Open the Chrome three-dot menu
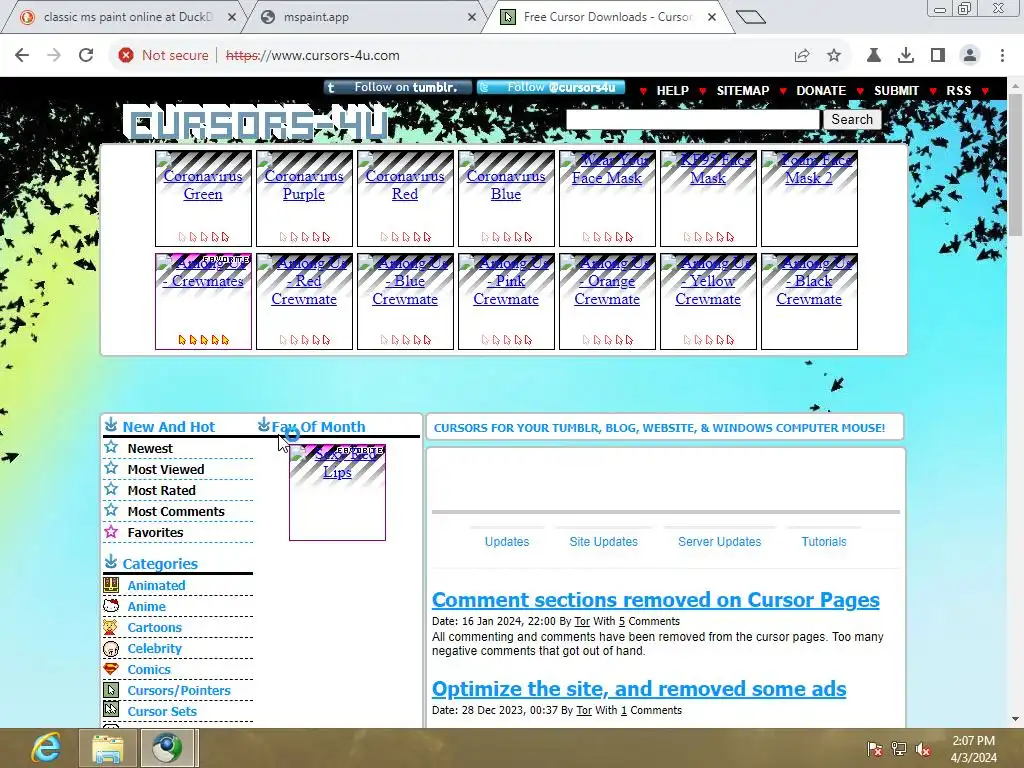Image resolution: width=1024 pixels, height=768 pixels. tap(1002, 56)
